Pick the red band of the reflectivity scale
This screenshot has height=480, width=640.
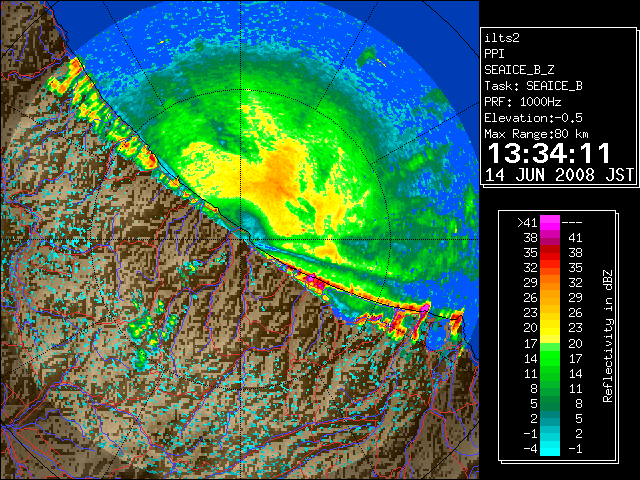tap(550, 253)
